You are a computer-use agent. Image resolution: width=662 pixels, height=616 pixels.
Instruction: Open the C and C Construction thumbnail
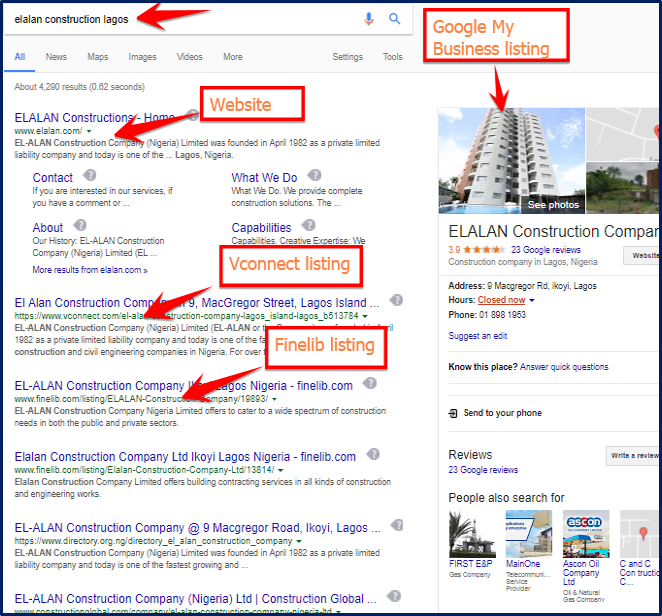[639, 534]
